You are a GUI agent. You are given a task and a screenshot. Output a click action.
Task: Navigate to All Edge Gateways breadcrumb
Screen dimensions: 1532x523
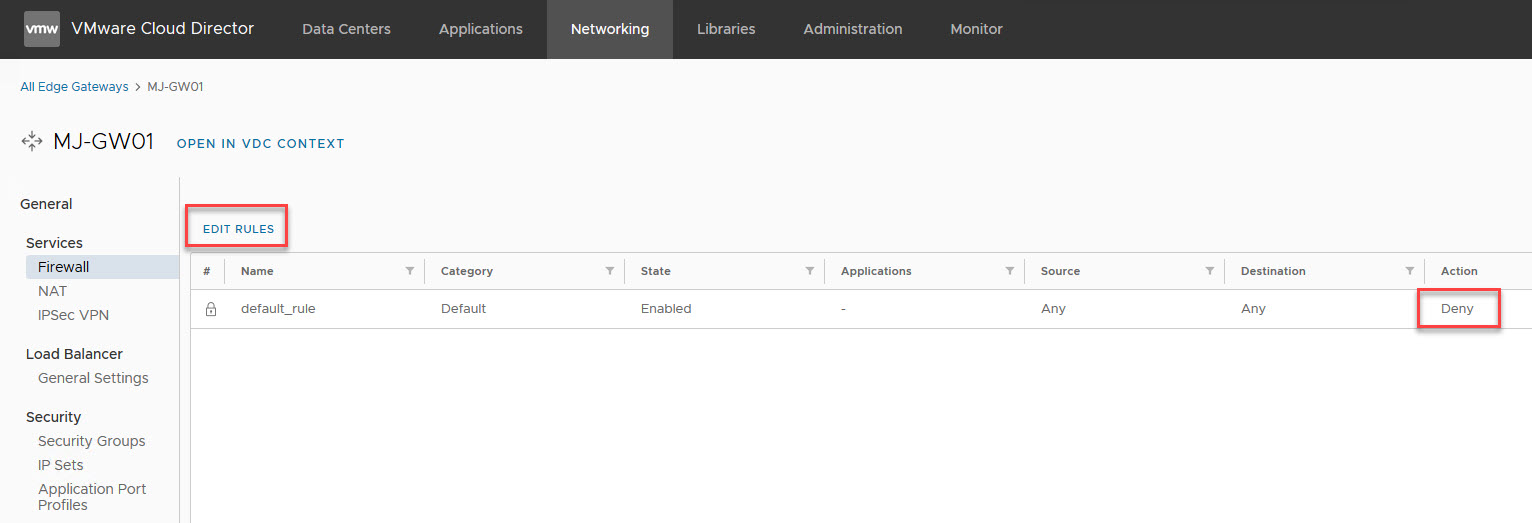coord(74,87)
